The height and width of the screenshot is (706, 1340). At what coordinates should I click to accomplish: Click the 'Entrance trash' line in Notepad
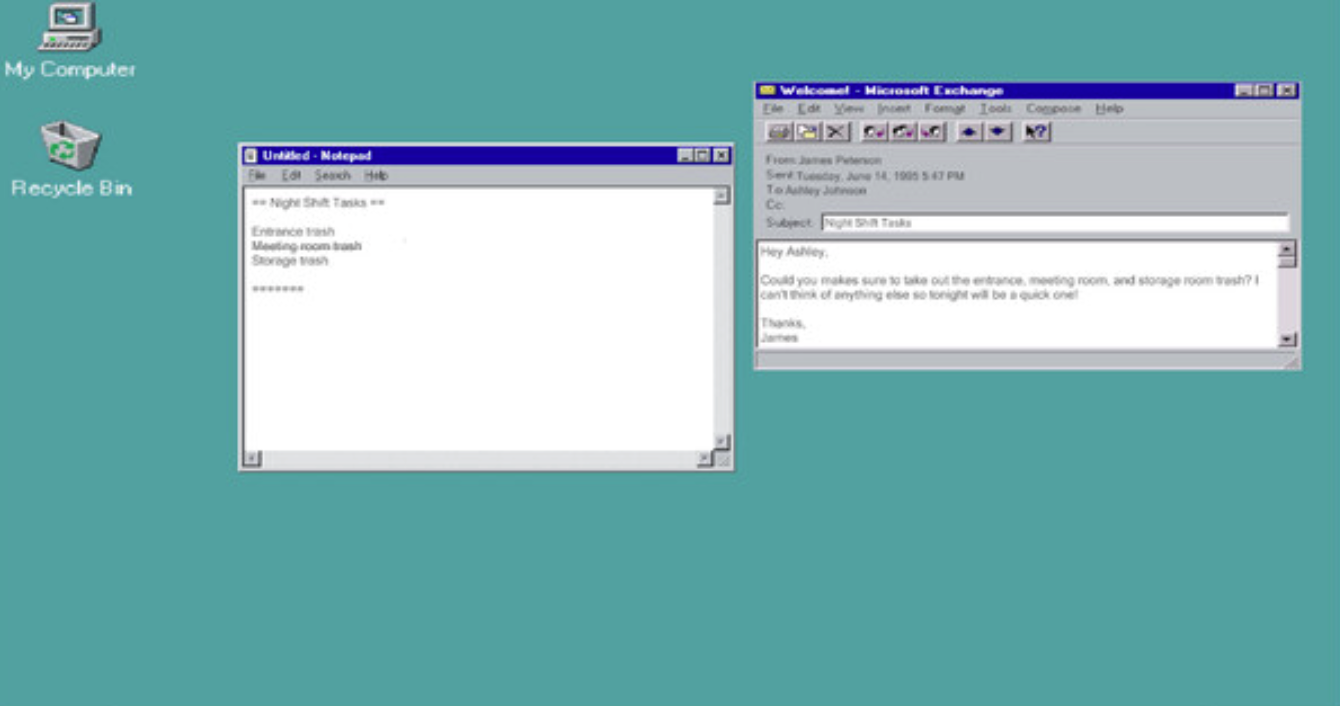pos(293,232)
